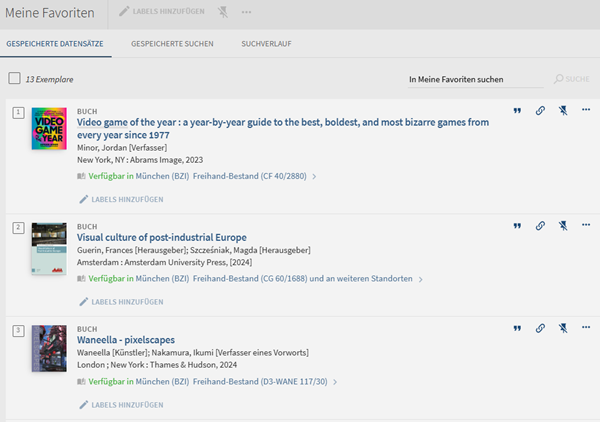The height and width of the screenshot is (422, 600).
Task: Open citation for Video game of the year
Action: coord(517,111)
